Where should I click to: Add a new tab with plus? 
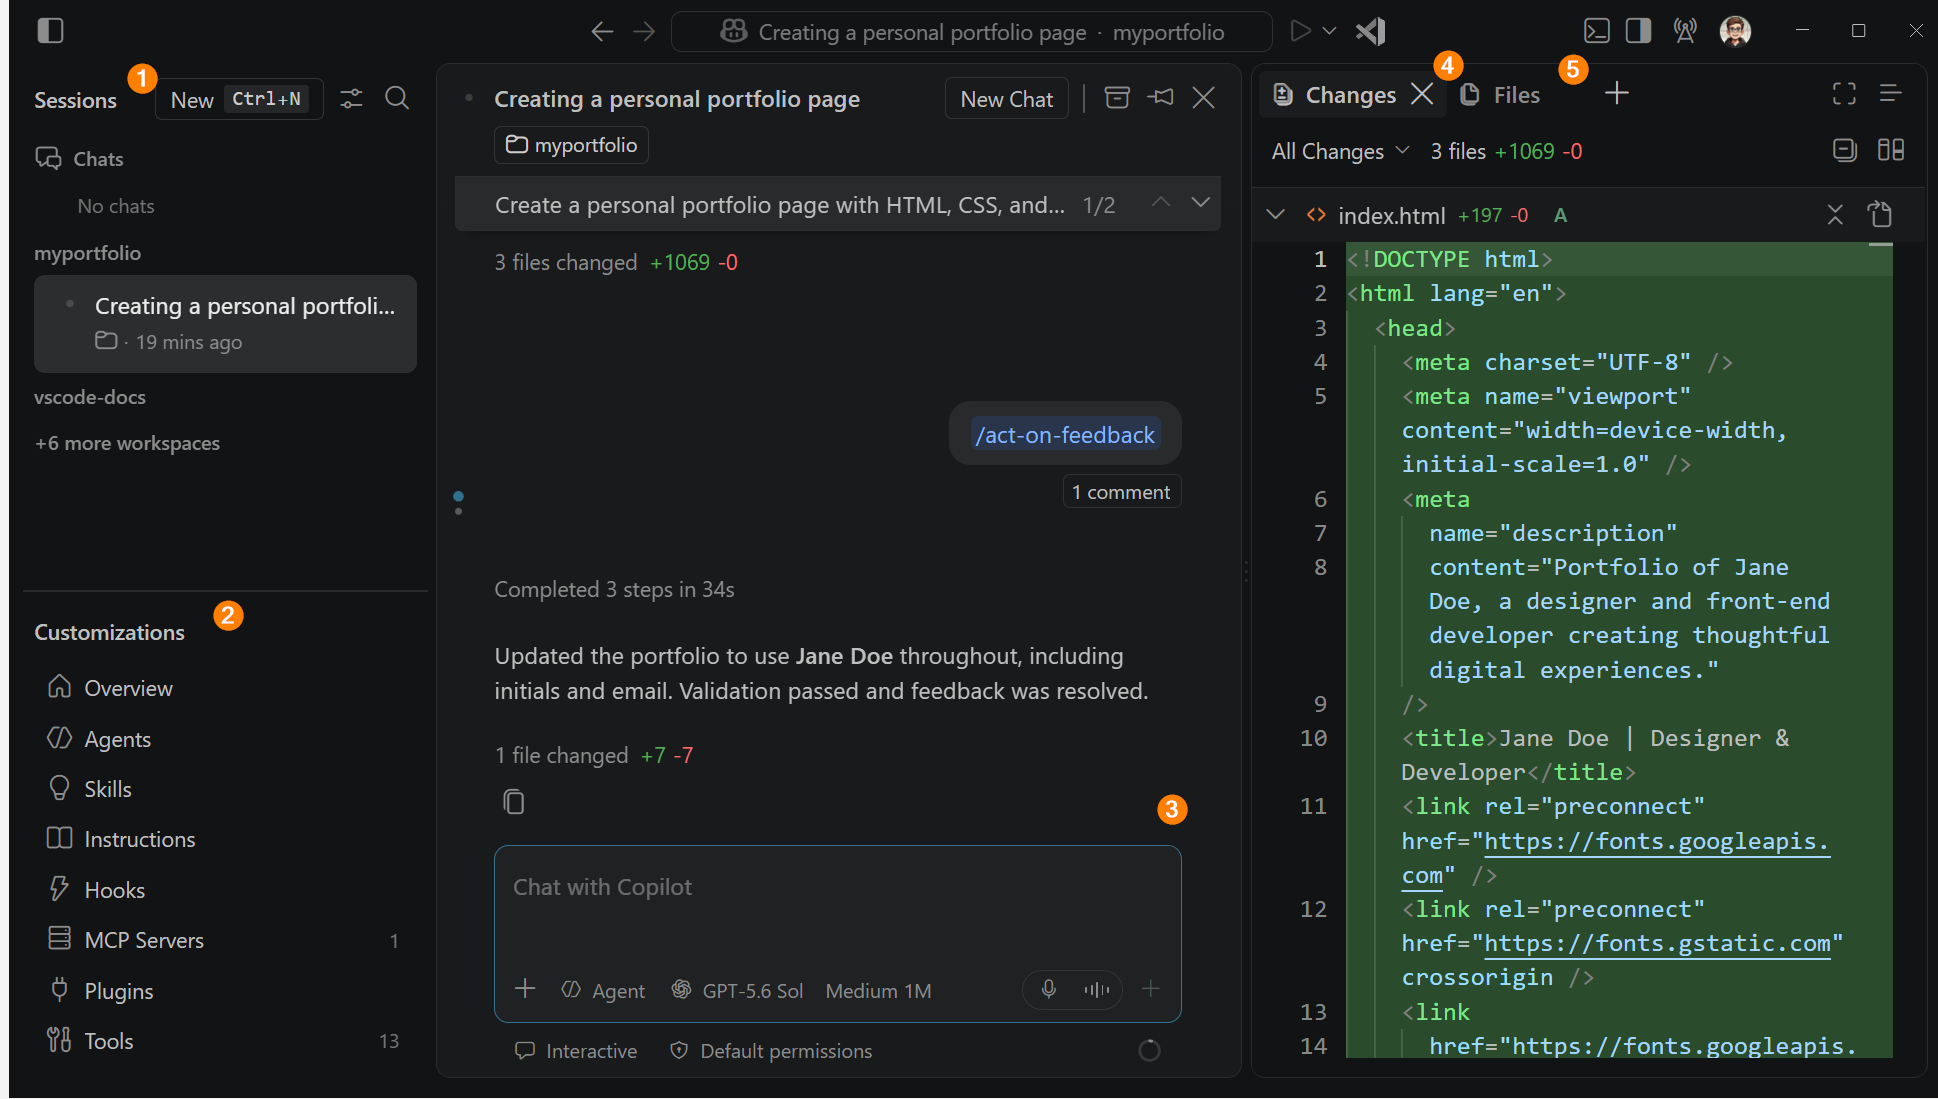click(1617, 93)
